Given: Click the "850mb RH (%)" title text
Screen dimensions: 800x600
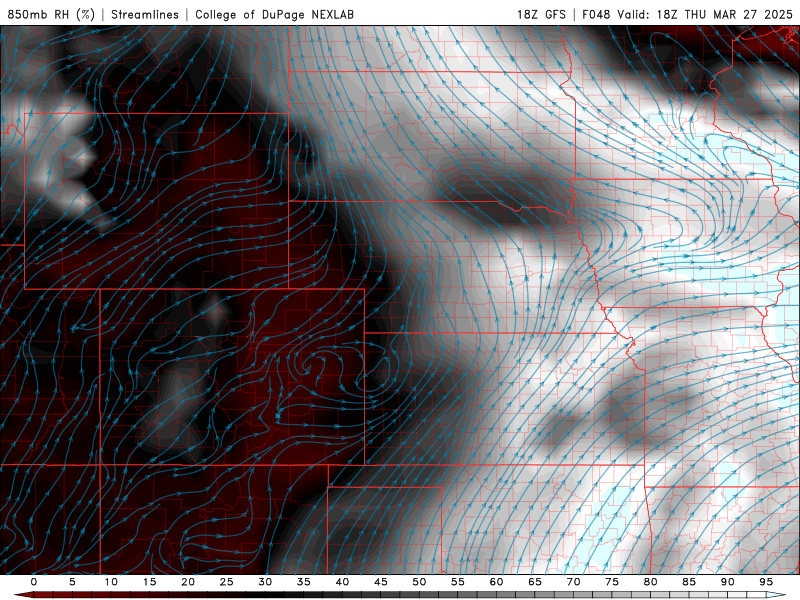Looking at the screenshot, I should 51,14.
